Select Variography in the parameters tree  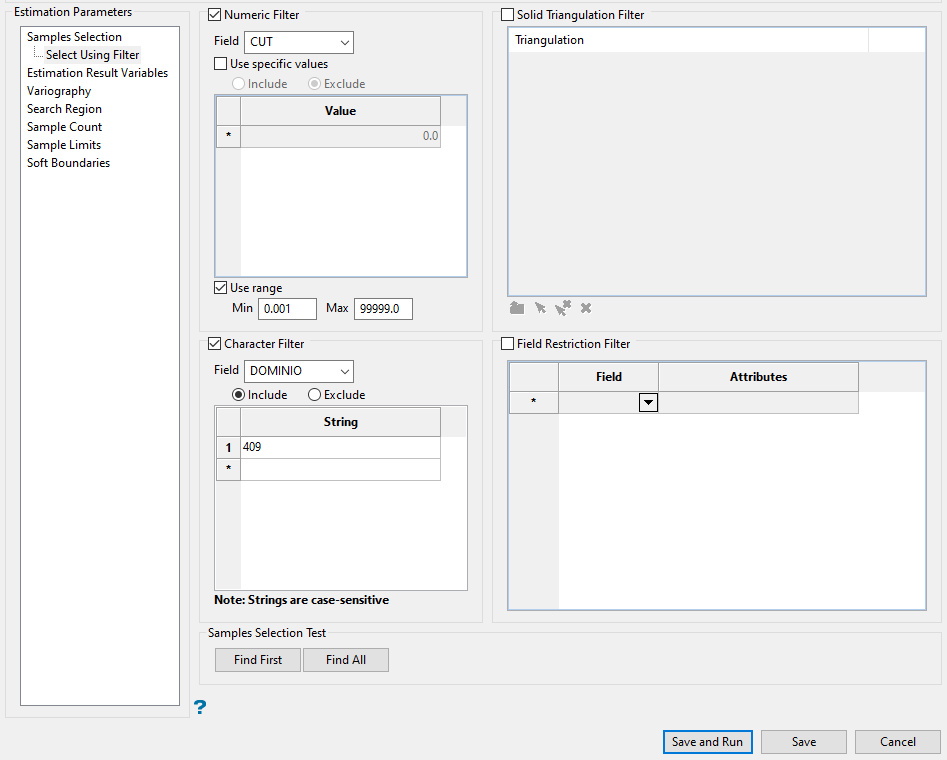59,91
